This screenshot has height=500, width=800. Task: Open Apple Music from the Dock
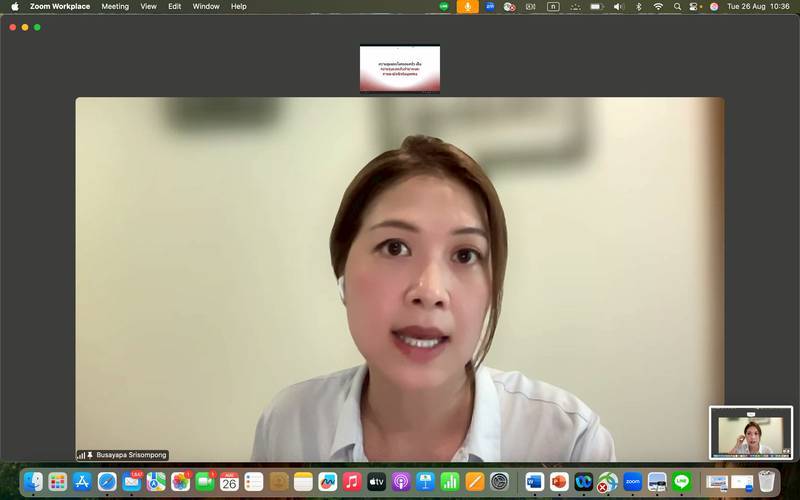coord(352,482)
